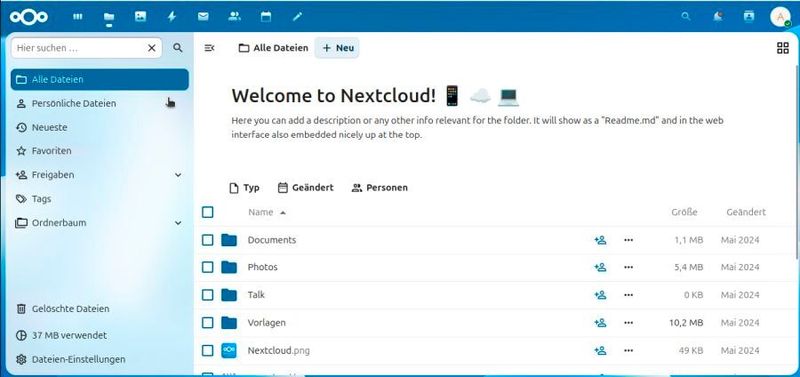800x377 pixels.
Task: Click Alle Dateien breadcrumb
Action: tap(273, 48)
